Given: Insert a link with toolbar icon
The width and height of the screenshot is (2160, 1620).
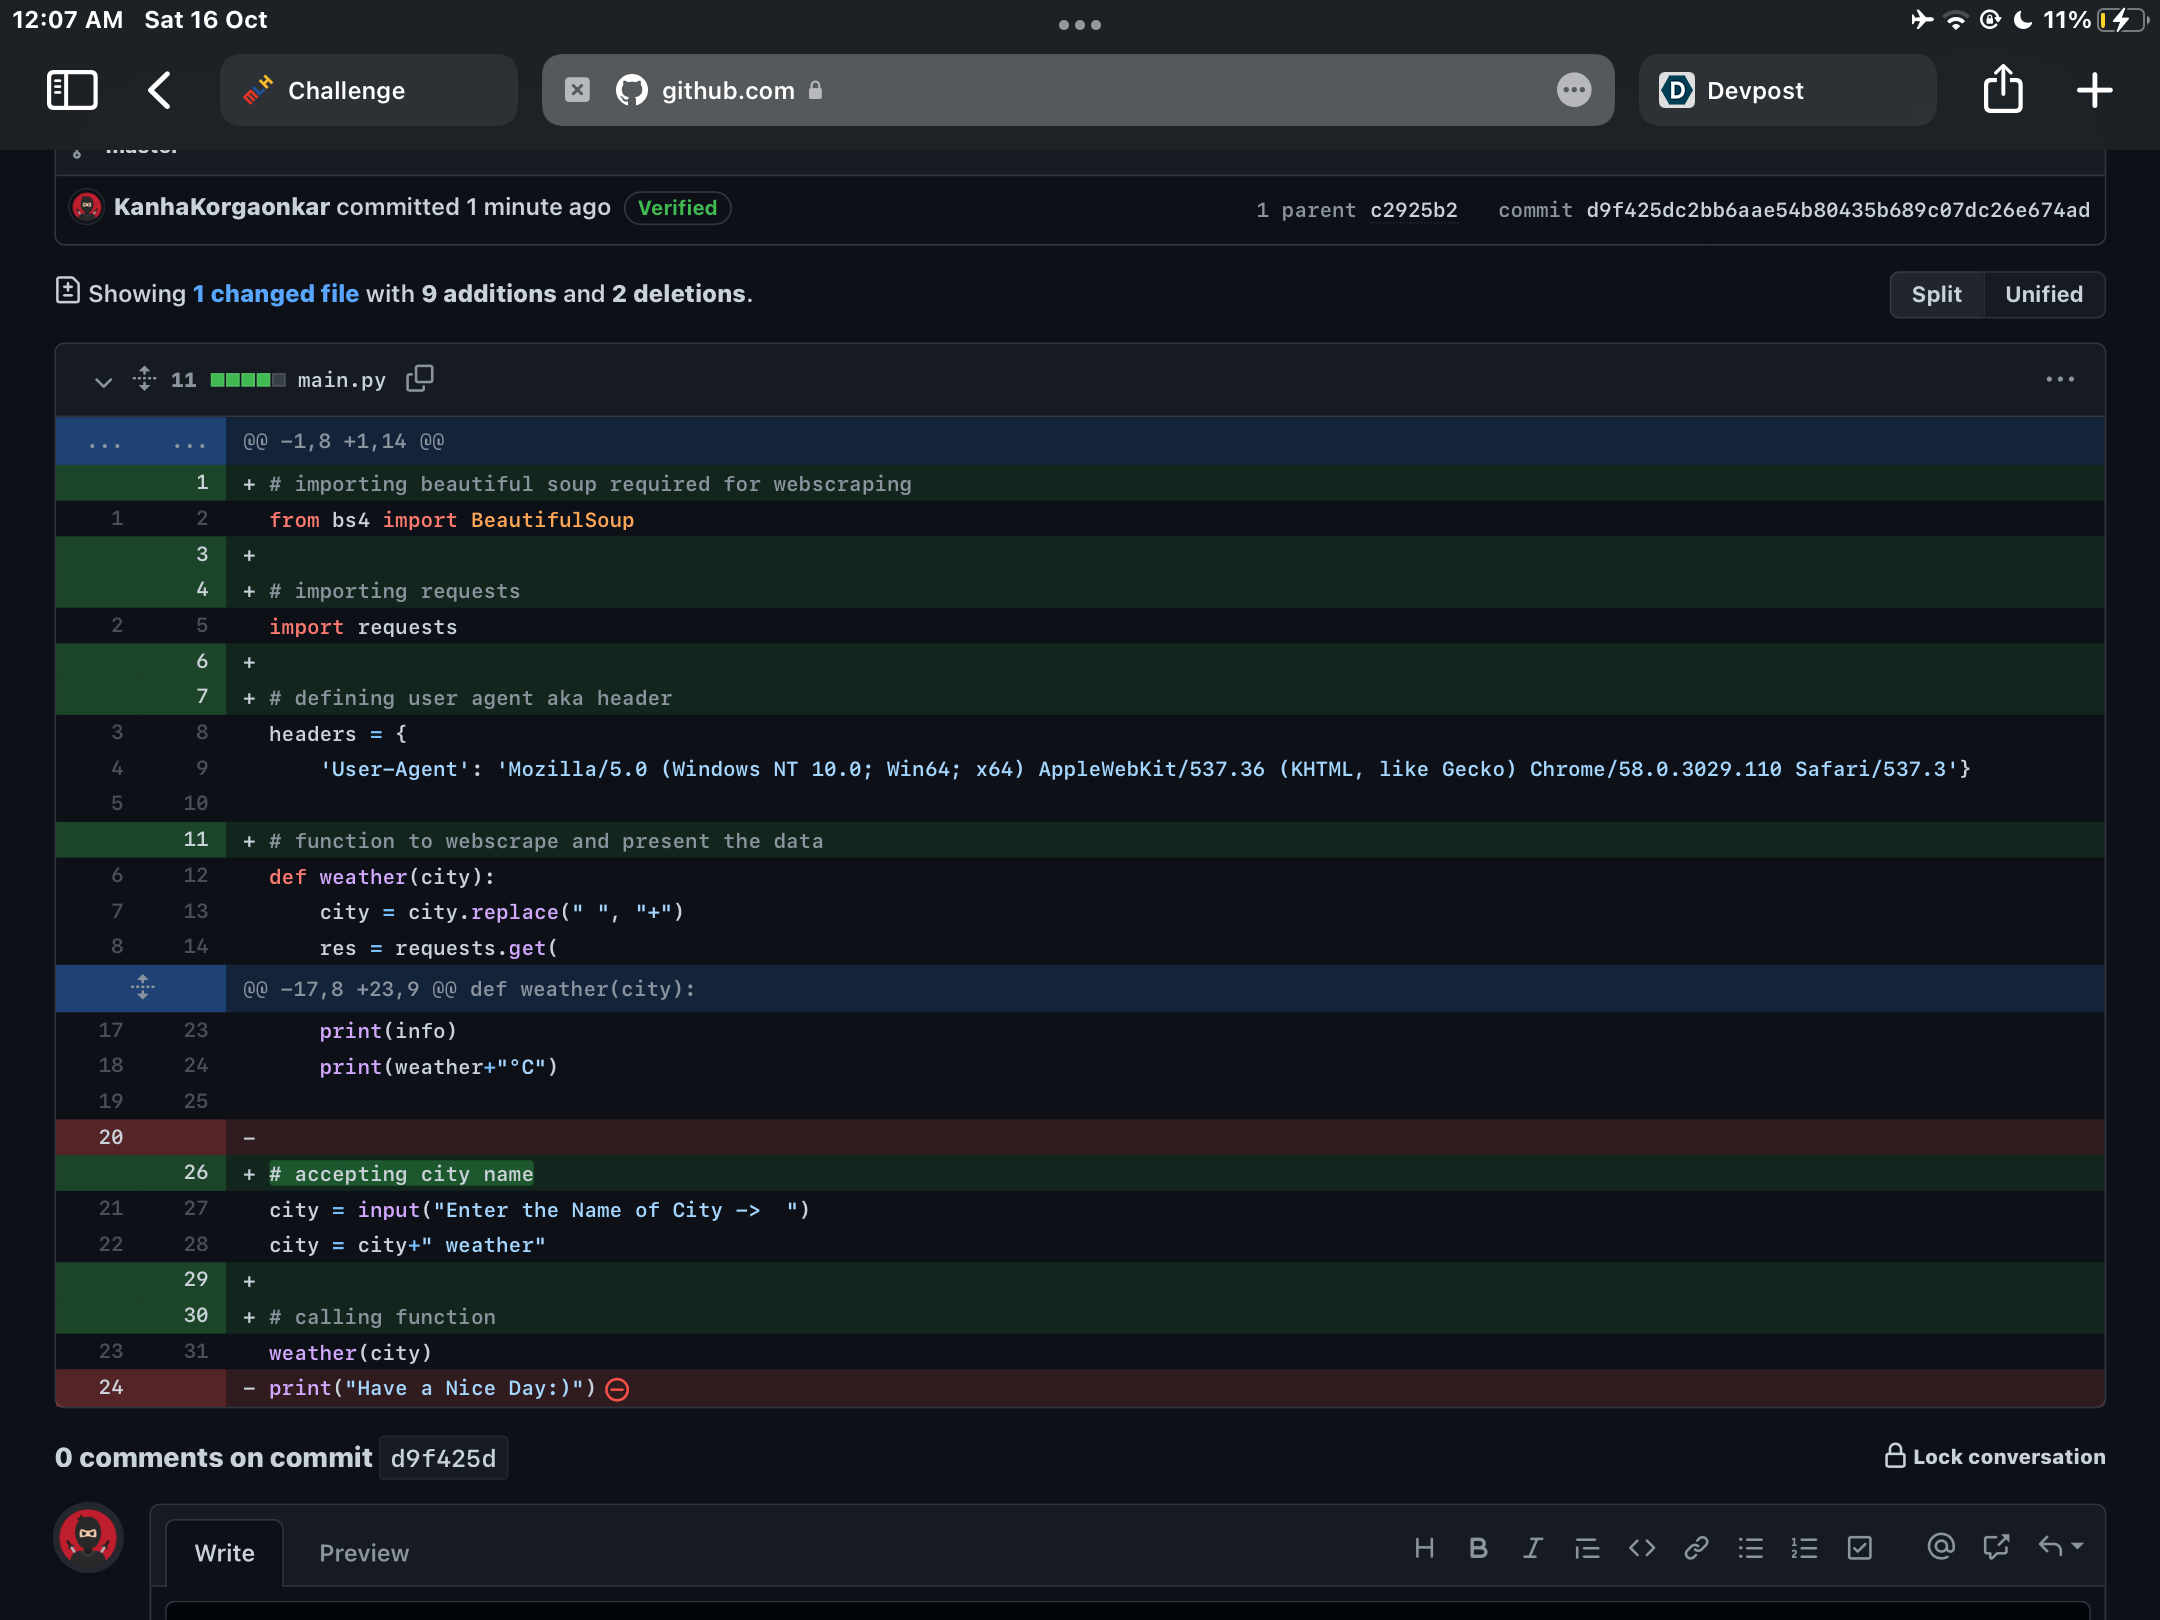Looking at the screenshot, I should 1696,1549.
